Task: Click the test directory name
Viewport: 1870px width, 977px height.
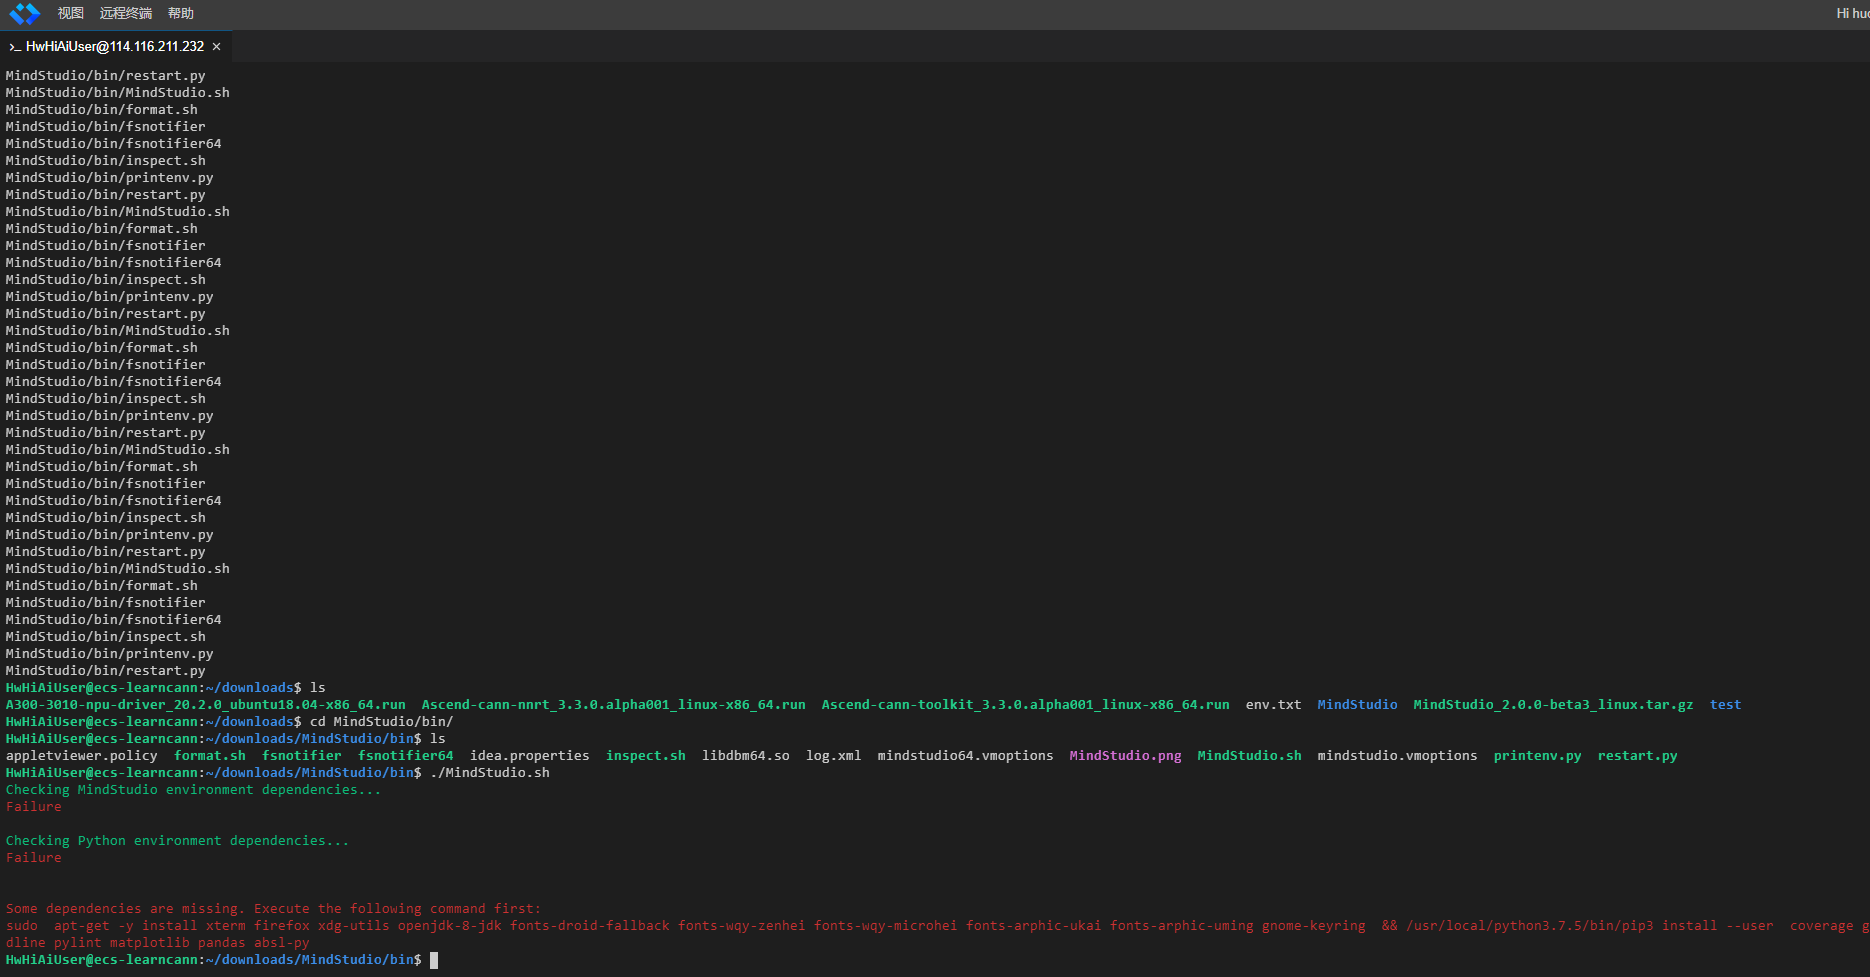Action: [1725, 705]
